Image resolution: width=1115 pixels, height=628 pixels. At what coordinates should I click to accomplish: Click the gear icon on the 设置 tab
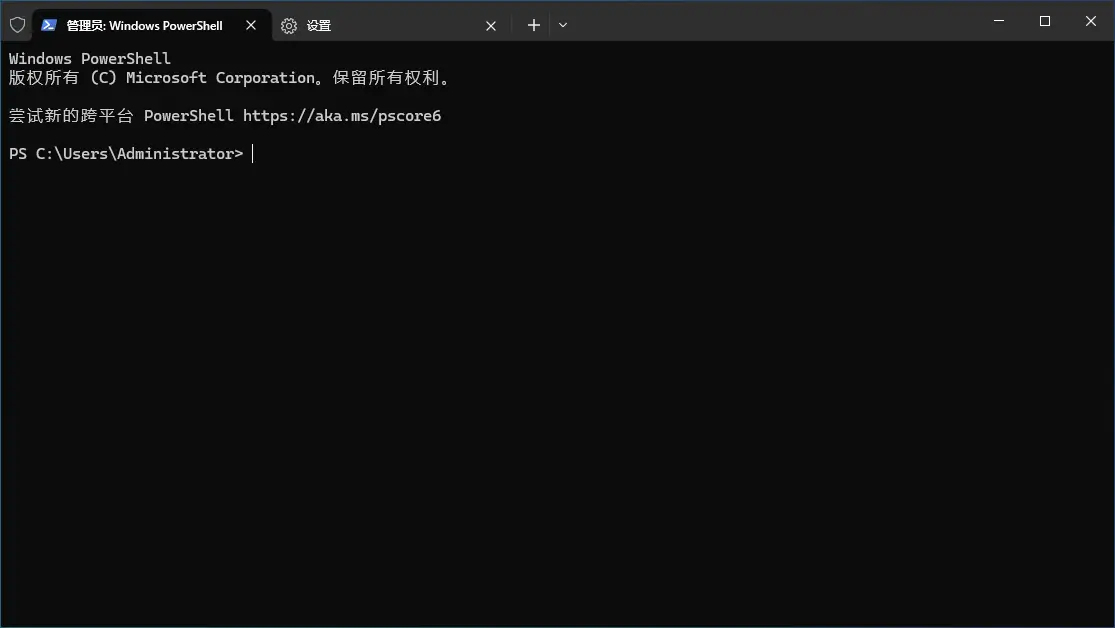[x=289, y=26]
